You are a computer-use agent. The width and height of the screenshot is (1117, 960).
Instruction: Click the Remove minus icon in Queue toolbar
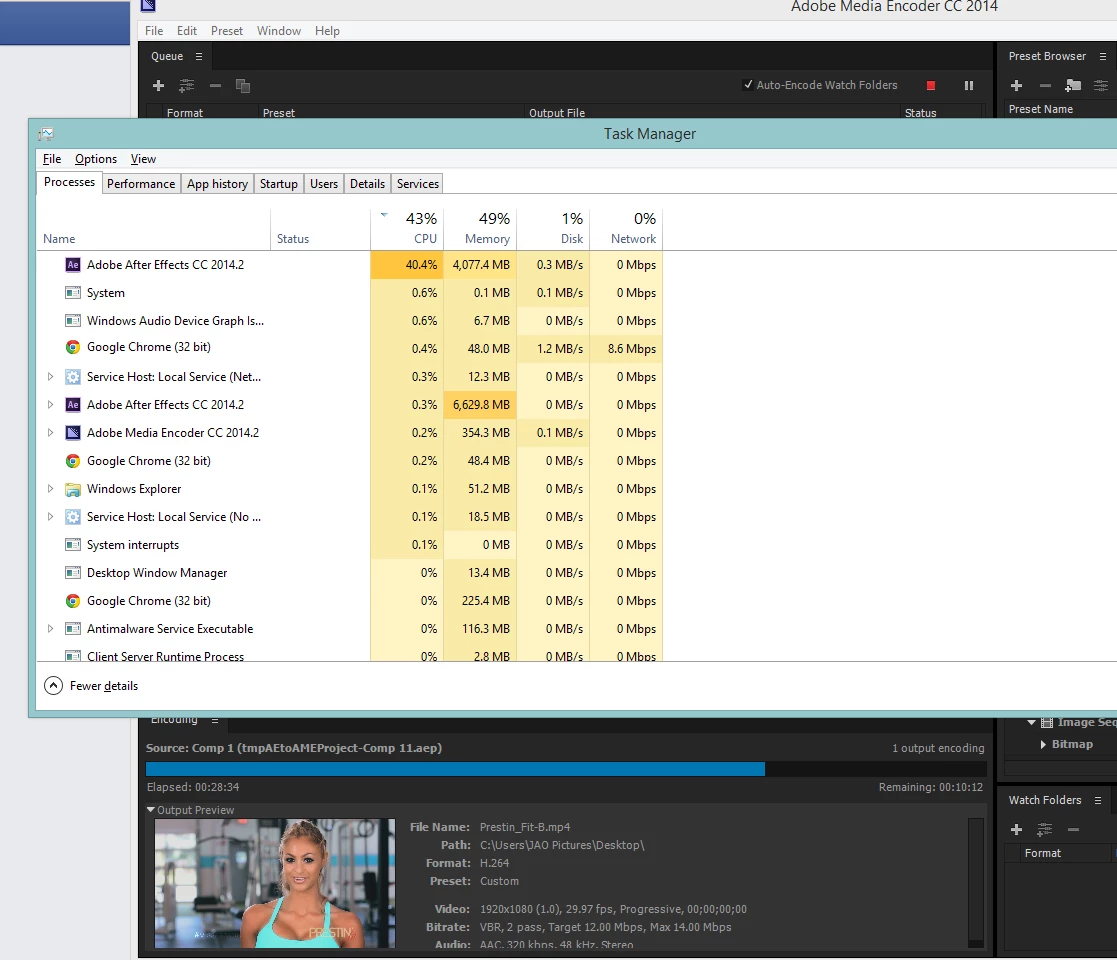point(215,85)
